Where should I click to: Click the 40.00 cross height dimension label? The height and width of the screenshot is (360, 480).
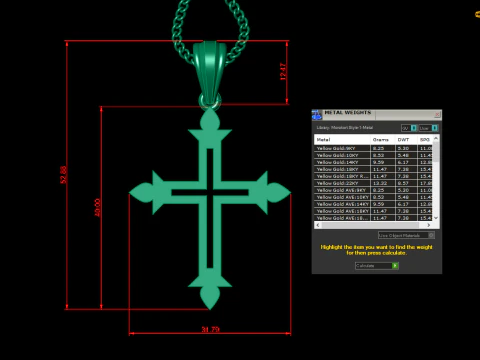pyautogui.click(x=97, y=208)
